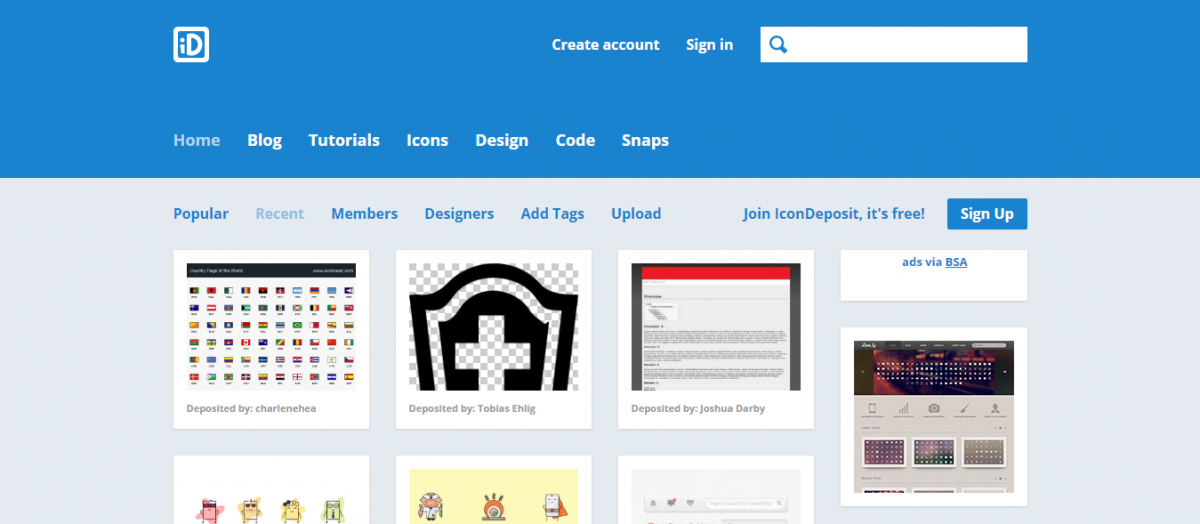Open the Designers tab
The image size is (1200, 524).
coord(459,213)
